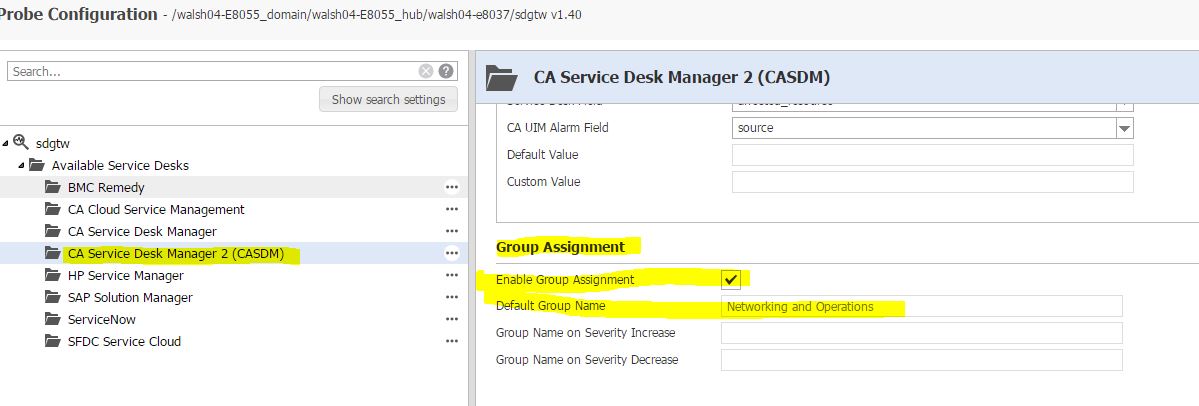Select ServiceNow in the tree

(102, 320)
